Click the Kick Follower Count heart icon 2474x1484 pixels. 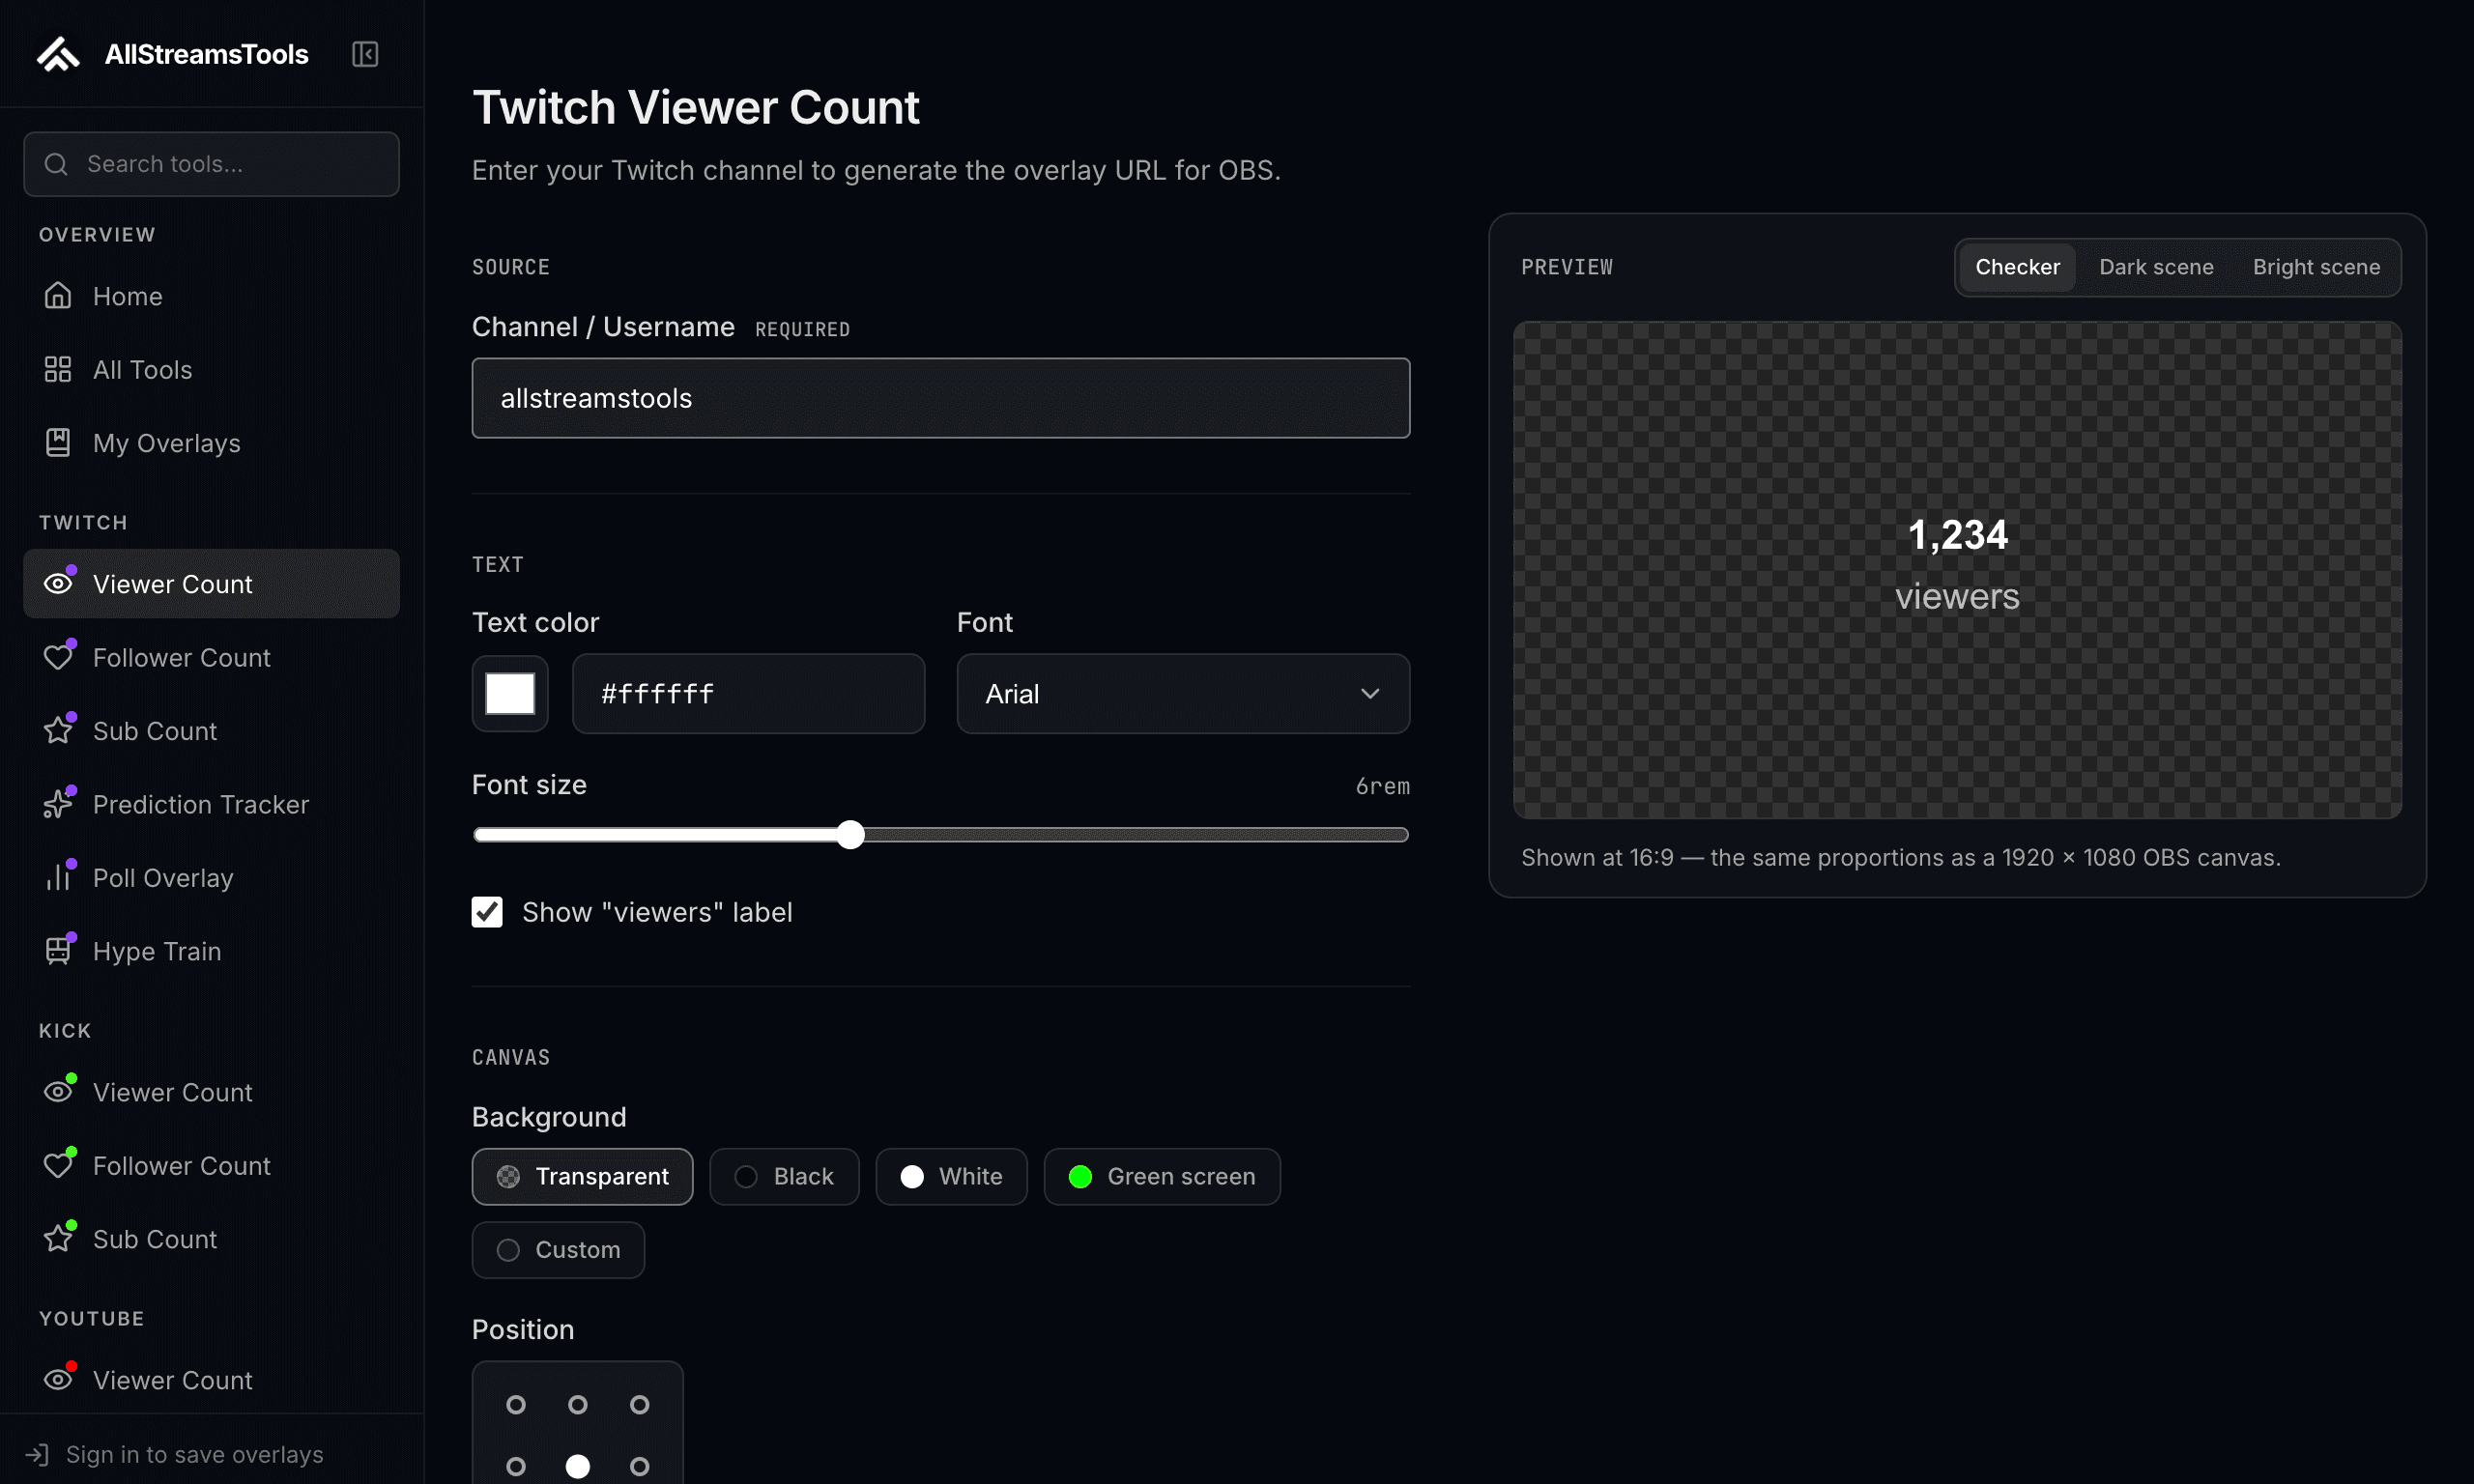click(58, 1165)
